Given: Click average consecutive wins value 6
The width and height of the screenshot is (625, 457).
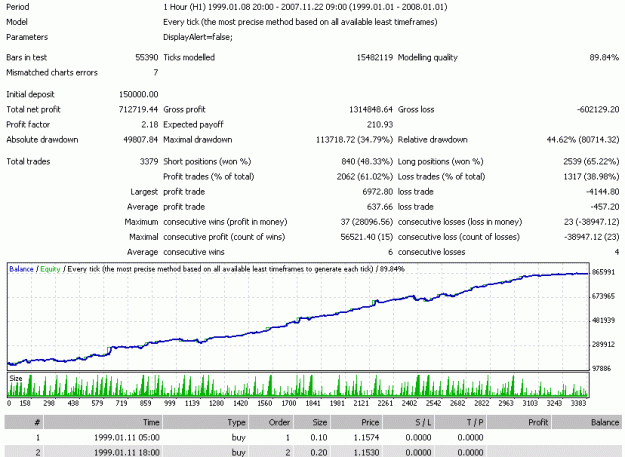Looking at the screenshot, I should coord(390,252).
